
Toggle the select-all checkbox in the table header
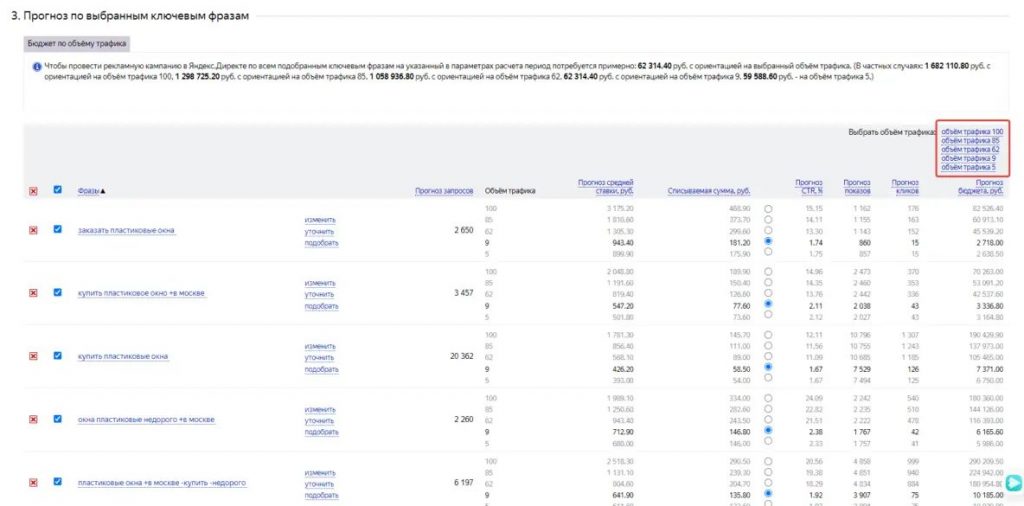pyautogui.click(x=57, y=190)
